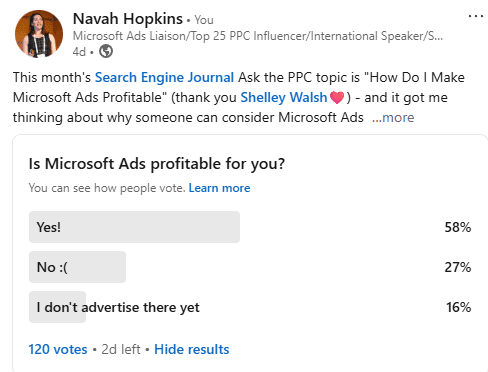Click the 27% result percentage
The image size is (488, 372).
458,267
